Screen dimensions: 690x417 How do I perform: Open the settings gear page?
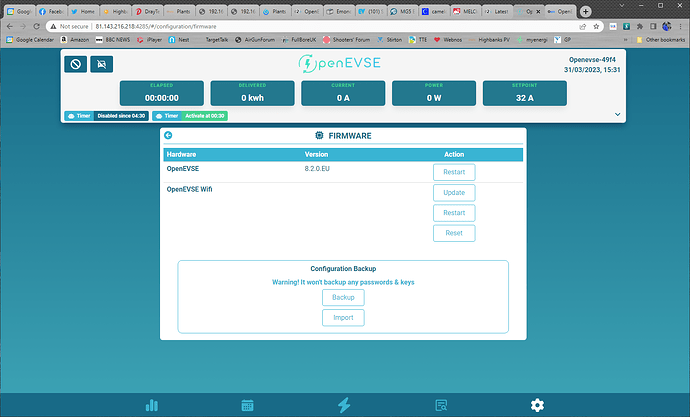(x=537, y=405)
